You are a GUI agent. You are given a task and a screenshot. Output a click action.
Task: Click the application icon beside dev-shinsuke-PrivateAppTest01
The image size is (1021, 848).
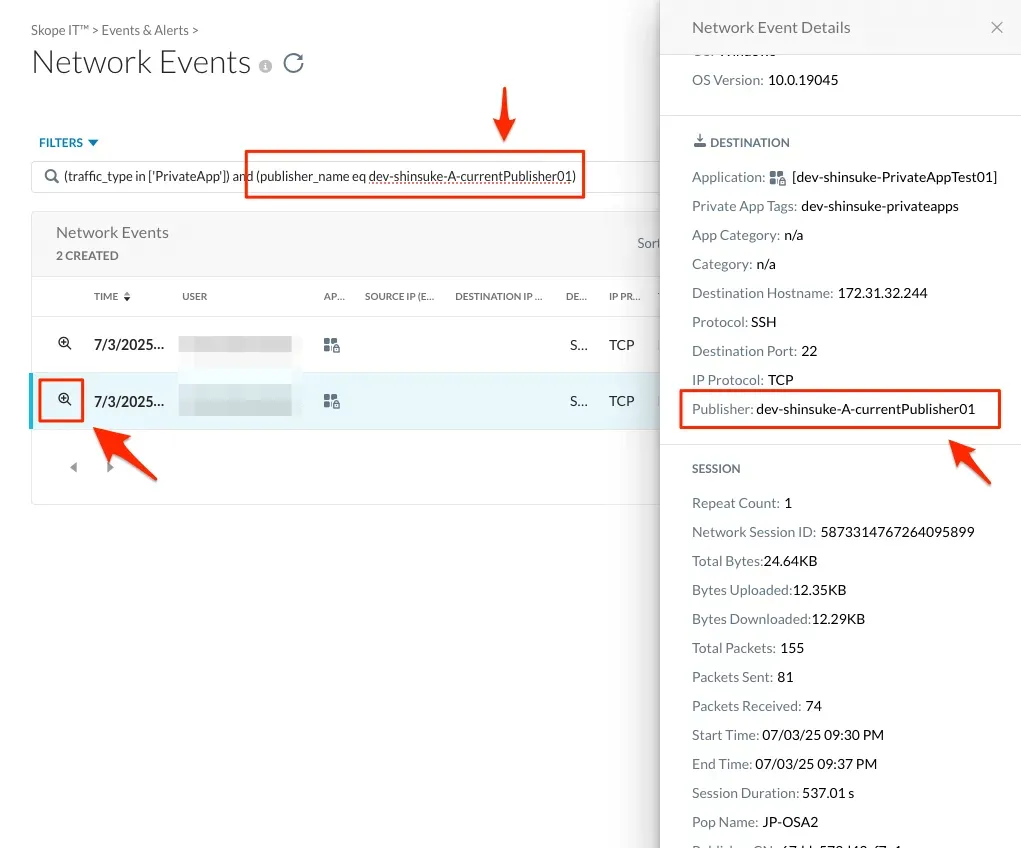[777, 178]
